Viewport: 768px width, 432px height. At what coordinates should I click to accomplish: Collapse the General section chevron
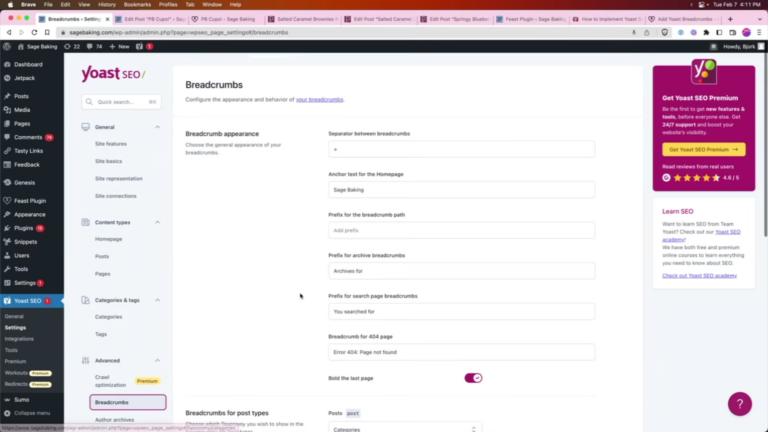click(158, 127)
